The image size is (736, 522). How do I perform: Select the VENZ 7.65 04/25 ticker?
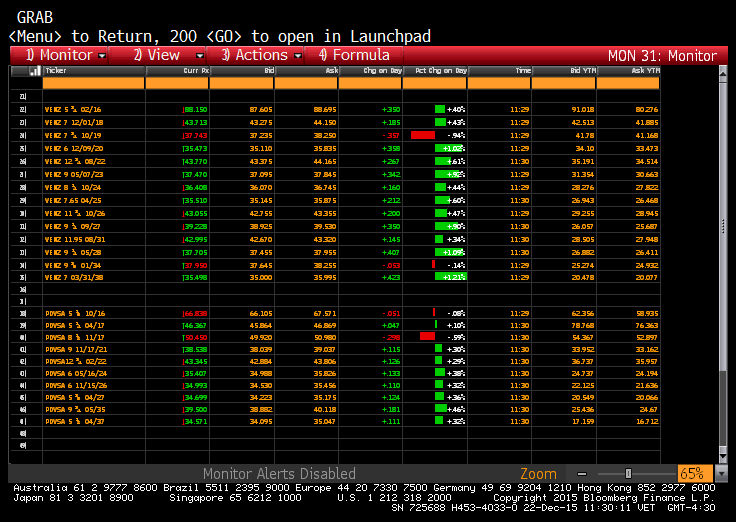(73, 200)
